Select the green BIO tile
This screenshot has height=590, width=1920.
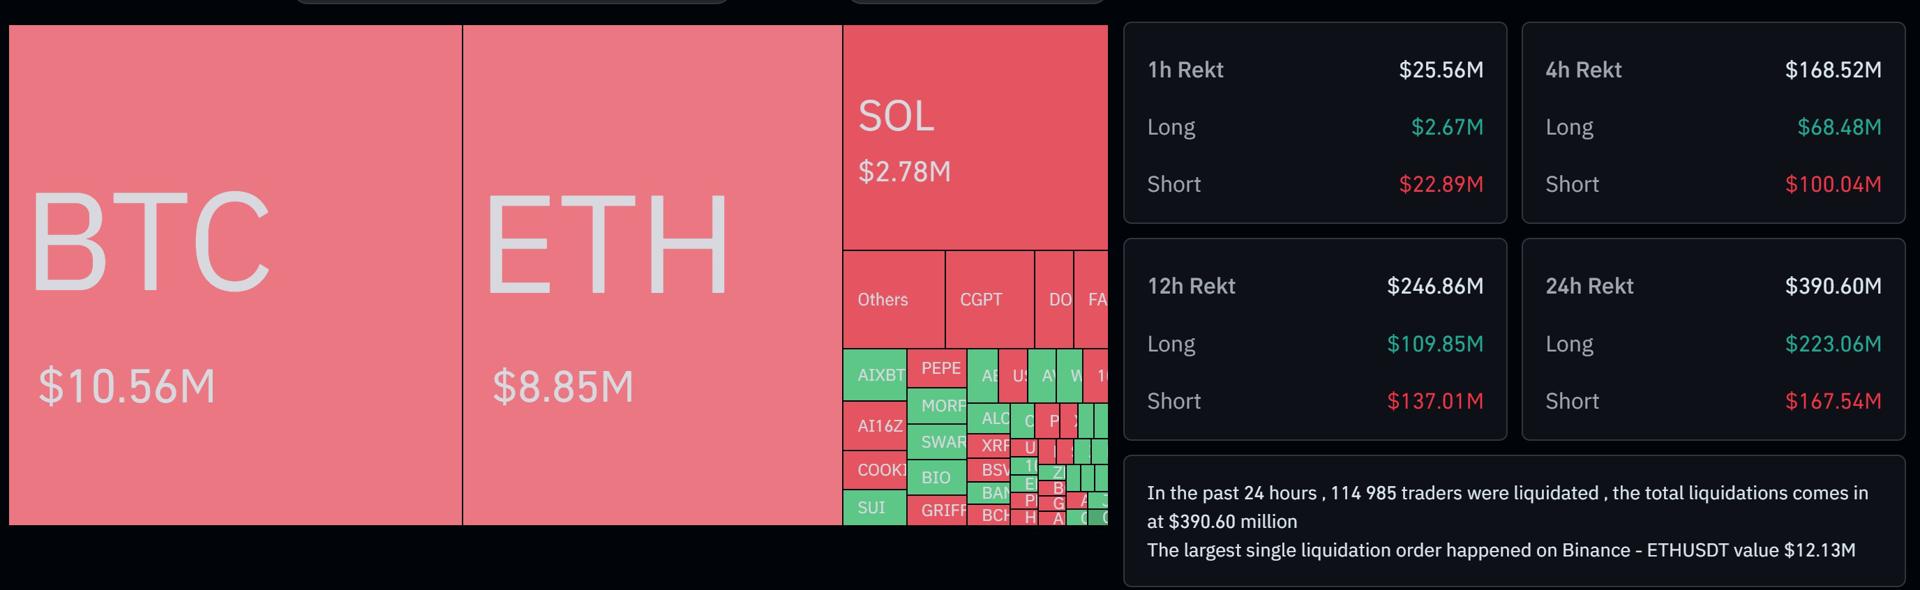pos(936,477)
